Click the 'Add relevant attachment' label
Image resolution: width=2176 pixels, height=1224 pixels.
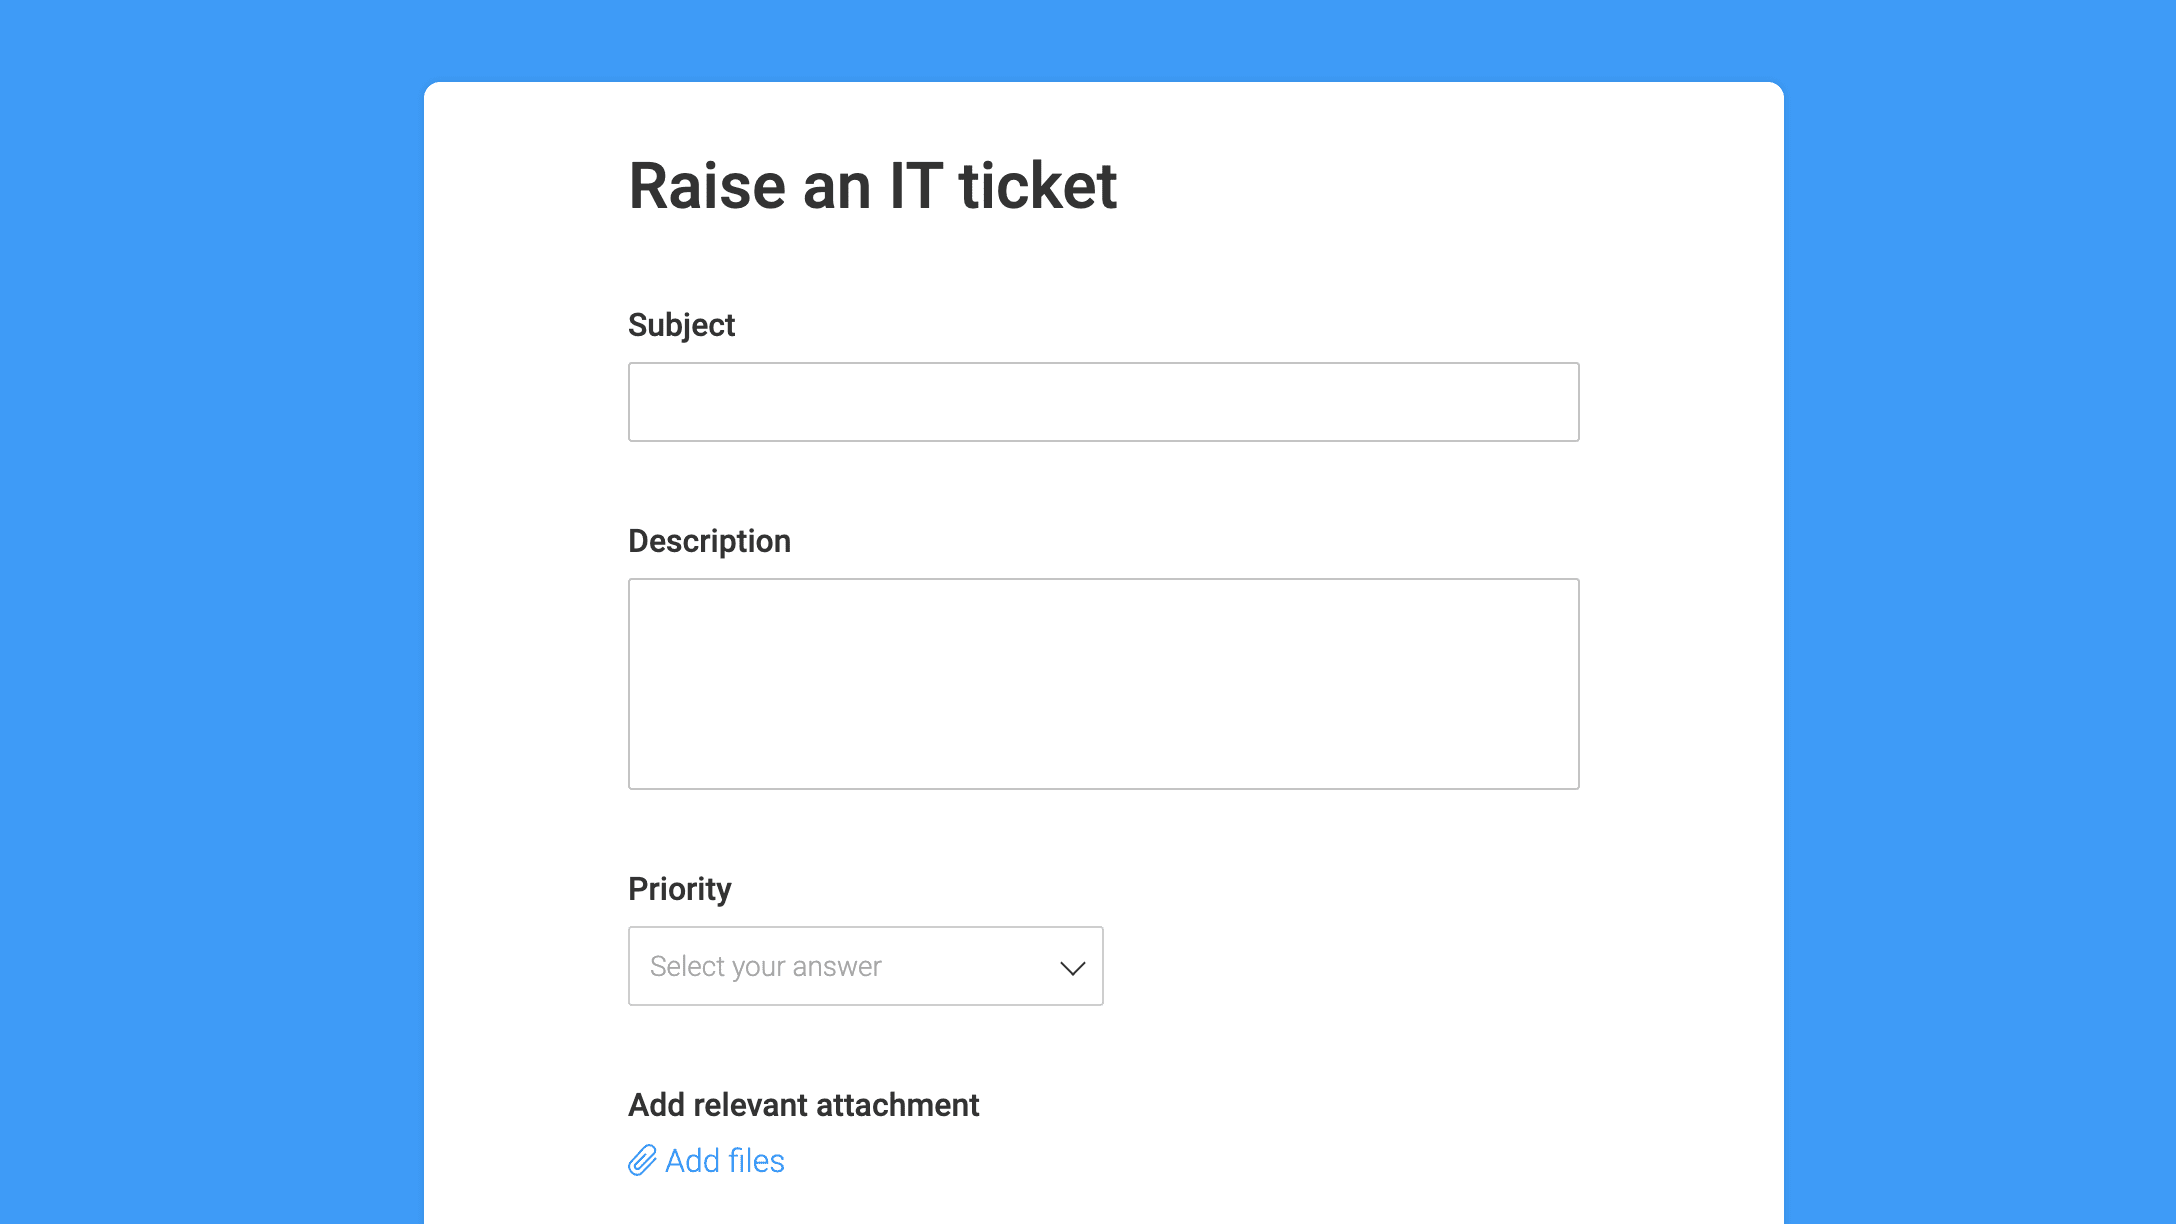[803, 1105]
